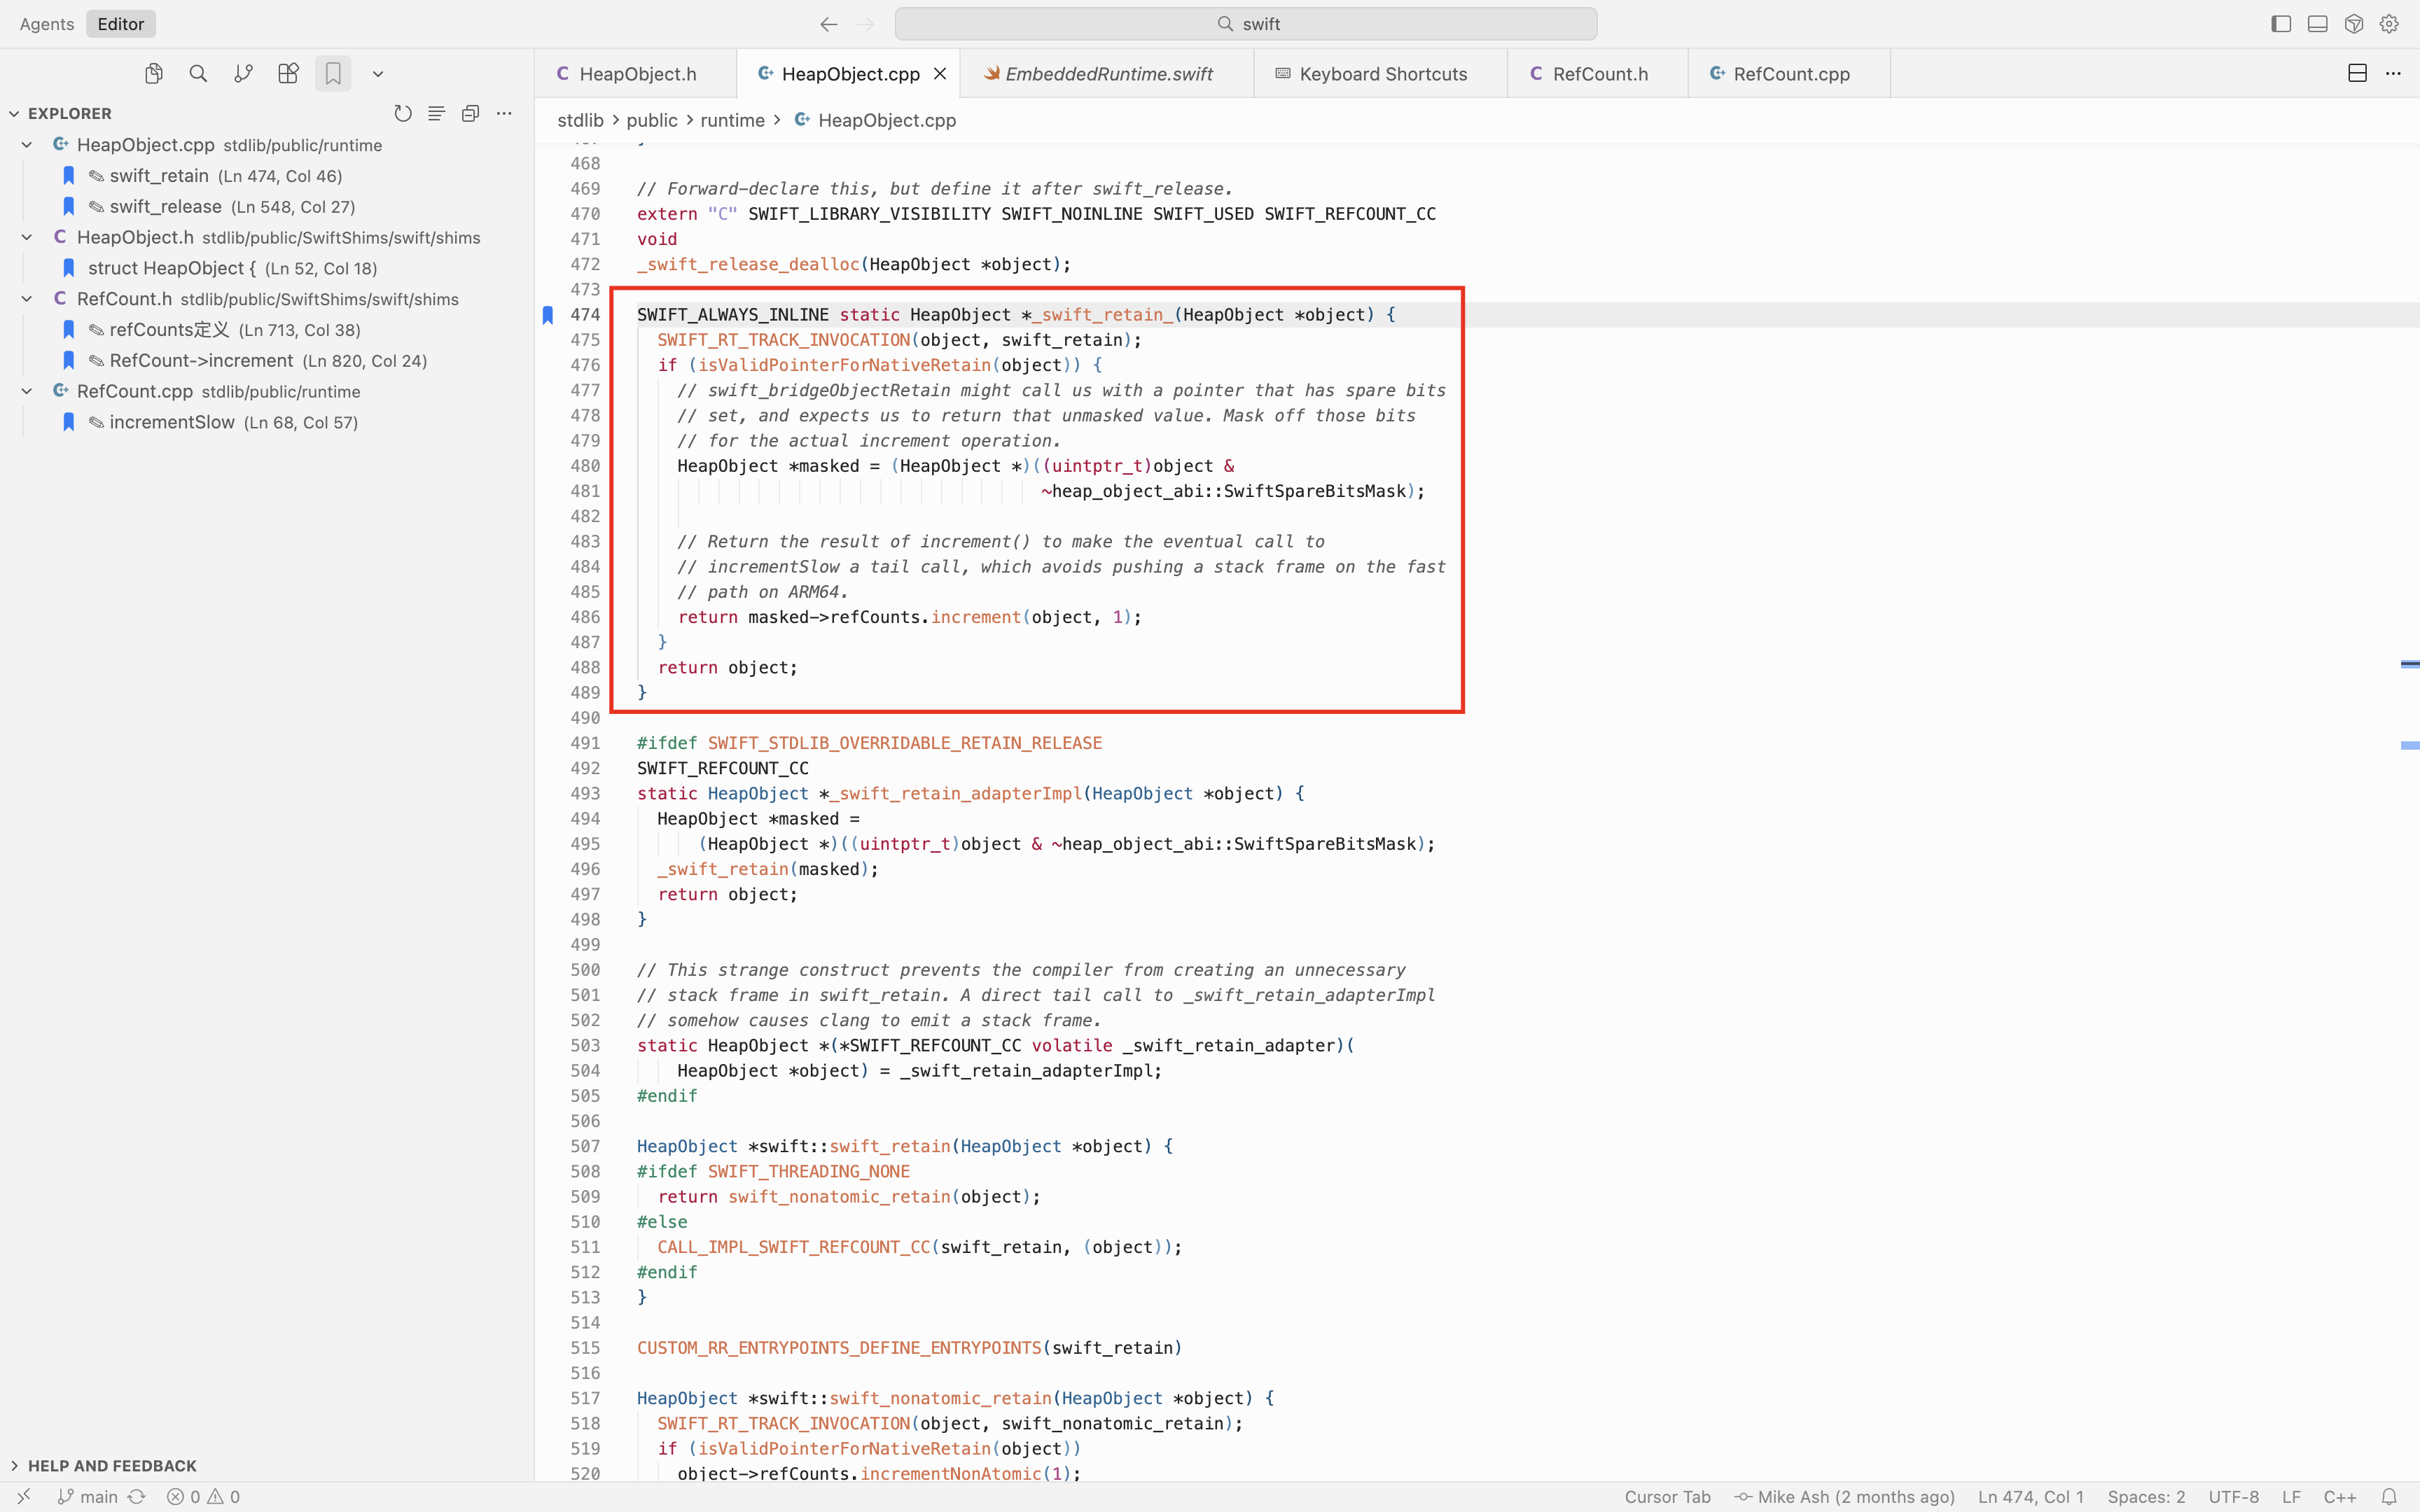Open the notifications bell in status bar
This screenshot has width=2420, height=1512.
coord(2389,1497)
